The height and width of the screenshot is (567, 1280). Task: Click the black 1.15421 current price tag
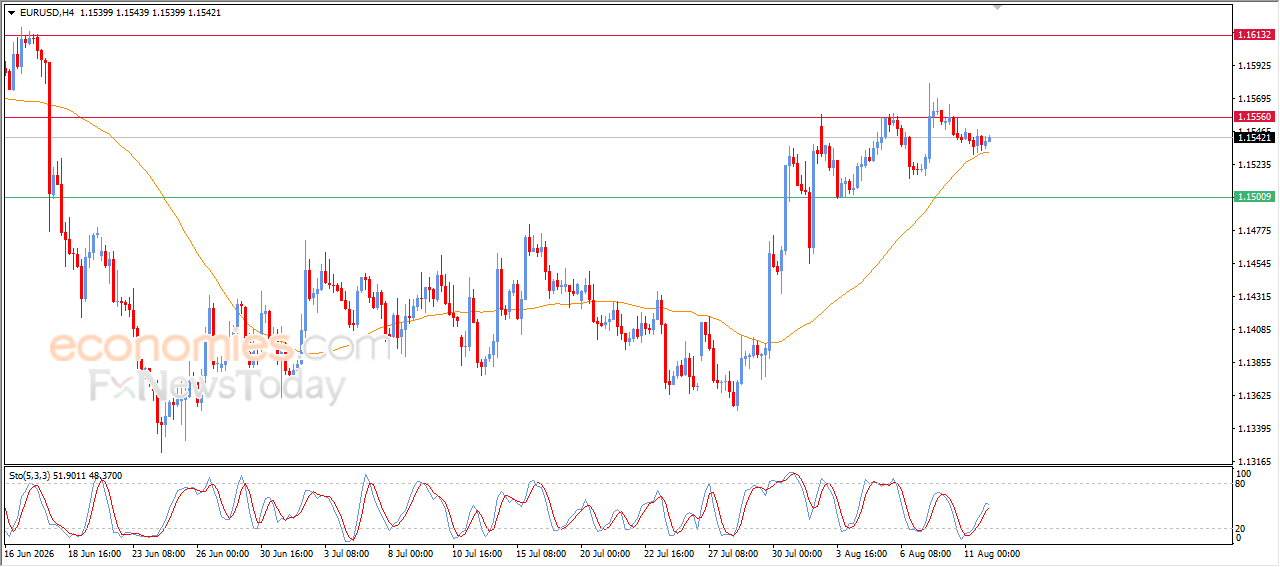(x=1253, y=137)
